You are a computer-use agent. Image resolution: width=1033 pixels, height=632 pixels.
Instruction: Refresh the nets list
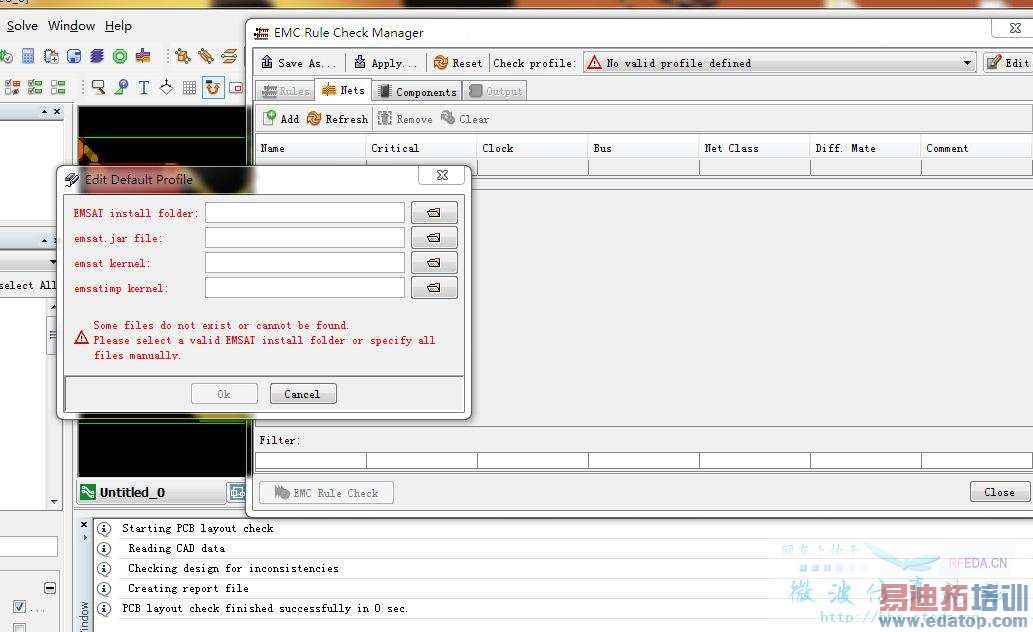click(337, 119)
